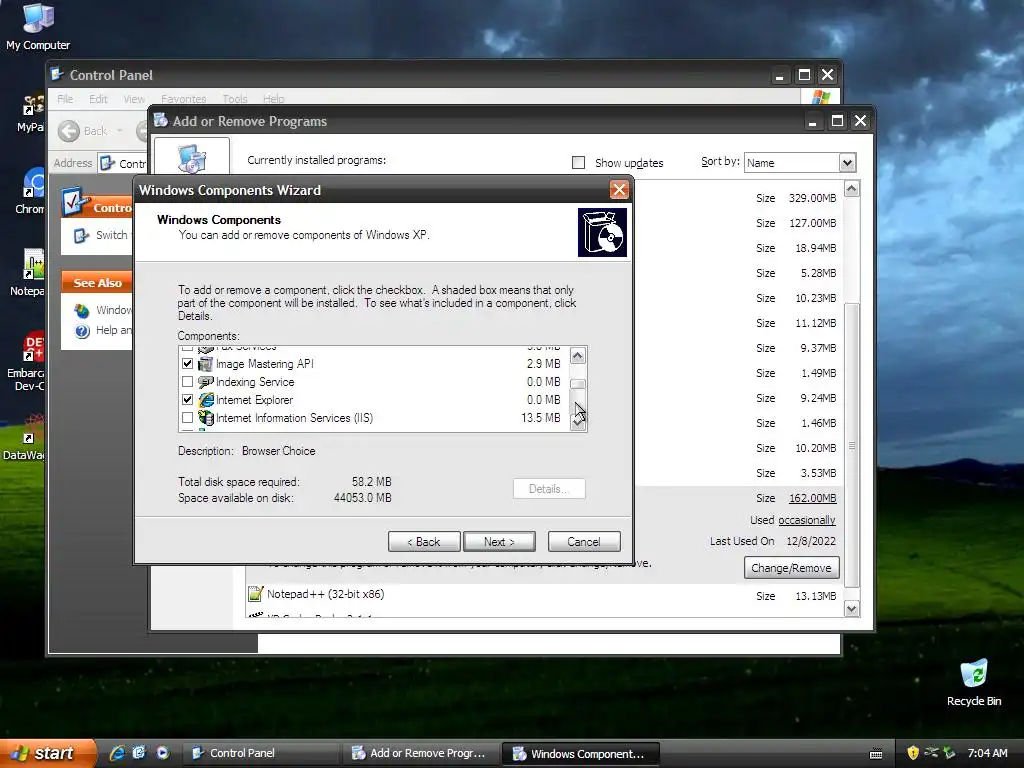Open the Start menu

(47, 753)
